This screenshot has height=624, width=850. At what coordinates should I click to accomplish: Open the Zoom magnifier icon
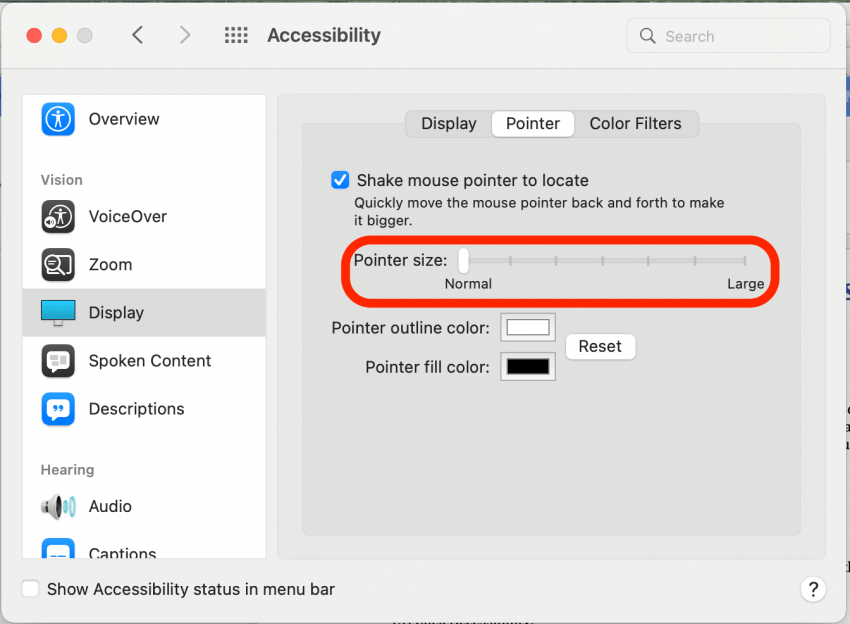58,265
